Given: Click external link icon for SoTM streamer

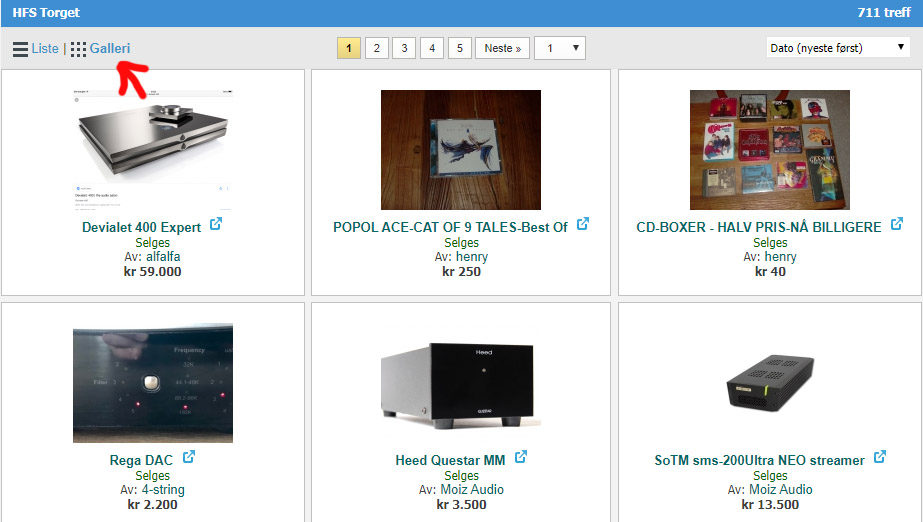Looking at the screenshot, I should click(x=880, y=457).
